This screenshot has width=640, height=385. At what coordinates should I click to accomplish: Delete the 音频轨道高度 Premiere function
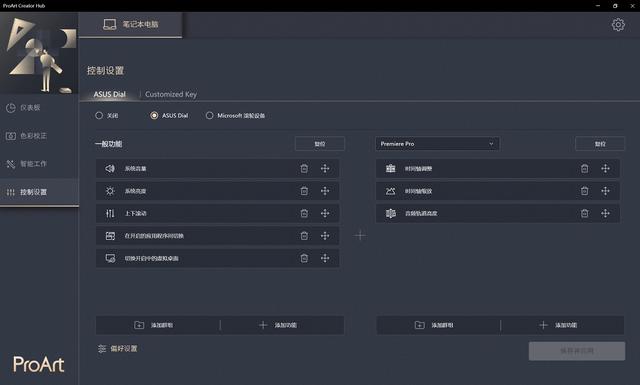click(x=584, y=213)
